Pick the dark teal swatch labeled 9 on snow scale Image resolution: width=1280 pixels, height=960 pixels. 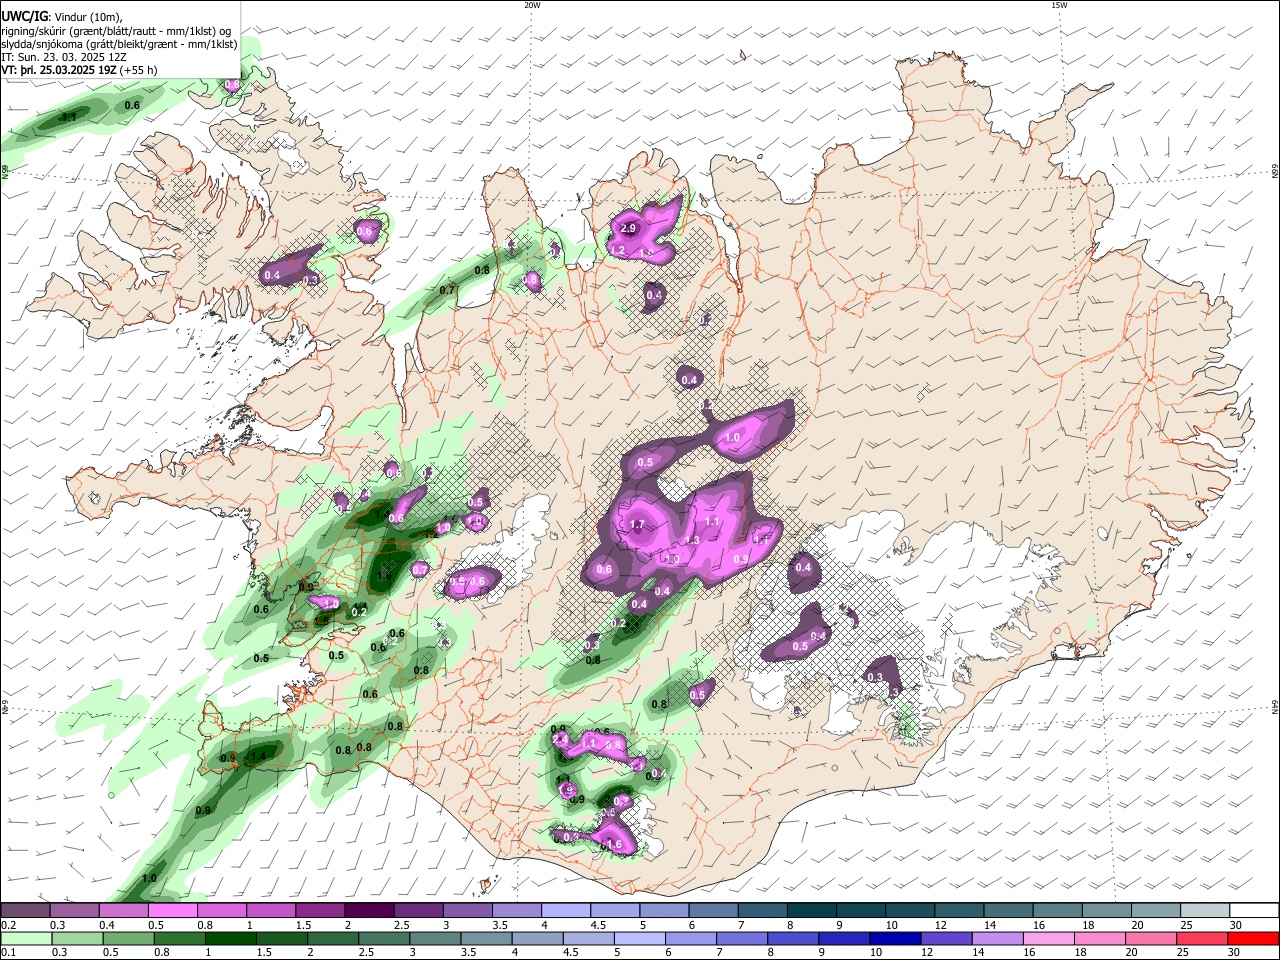(x=861, y=911)
